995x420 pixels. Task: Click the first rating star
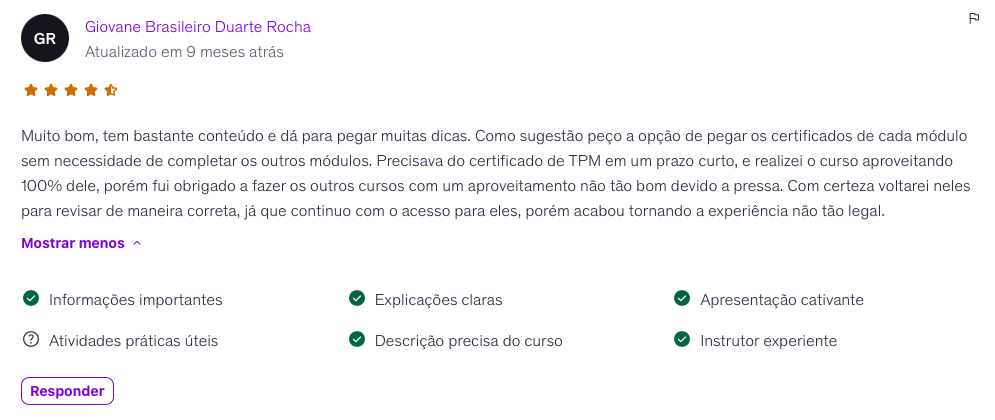click(31, 90)
